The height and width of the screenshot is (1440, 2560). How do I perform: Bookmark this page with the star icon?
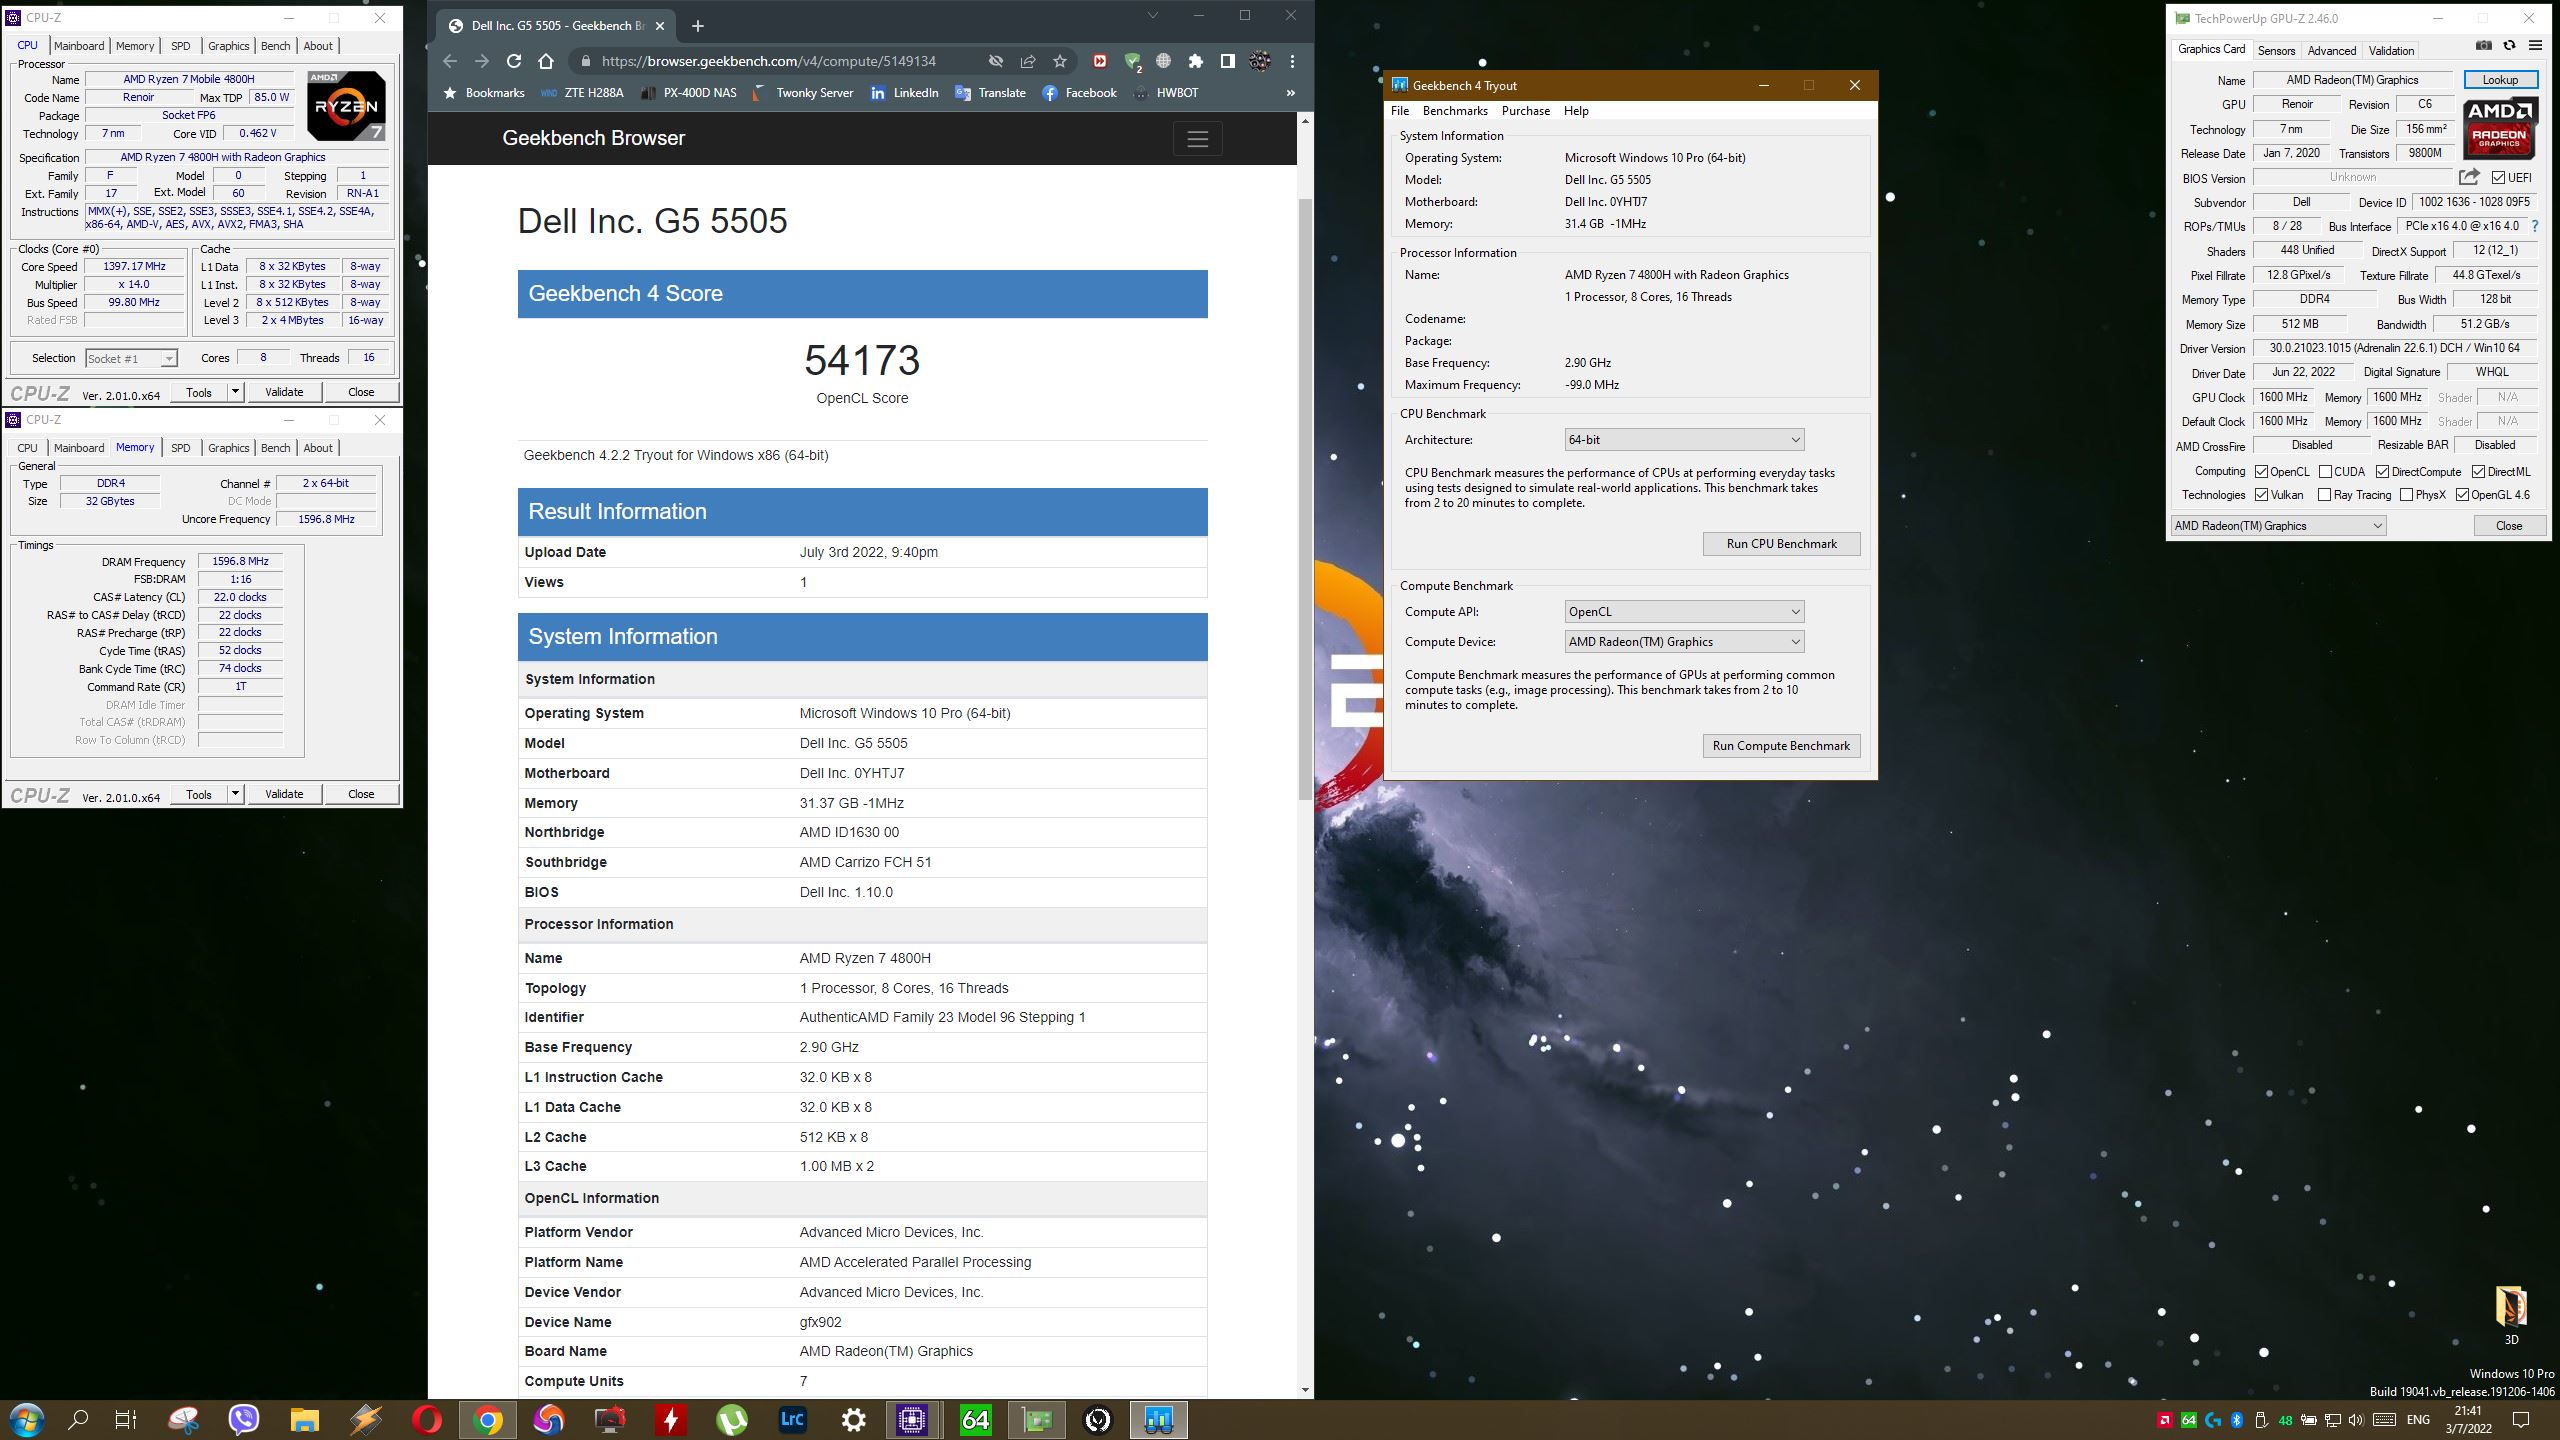click(1059, 61)
